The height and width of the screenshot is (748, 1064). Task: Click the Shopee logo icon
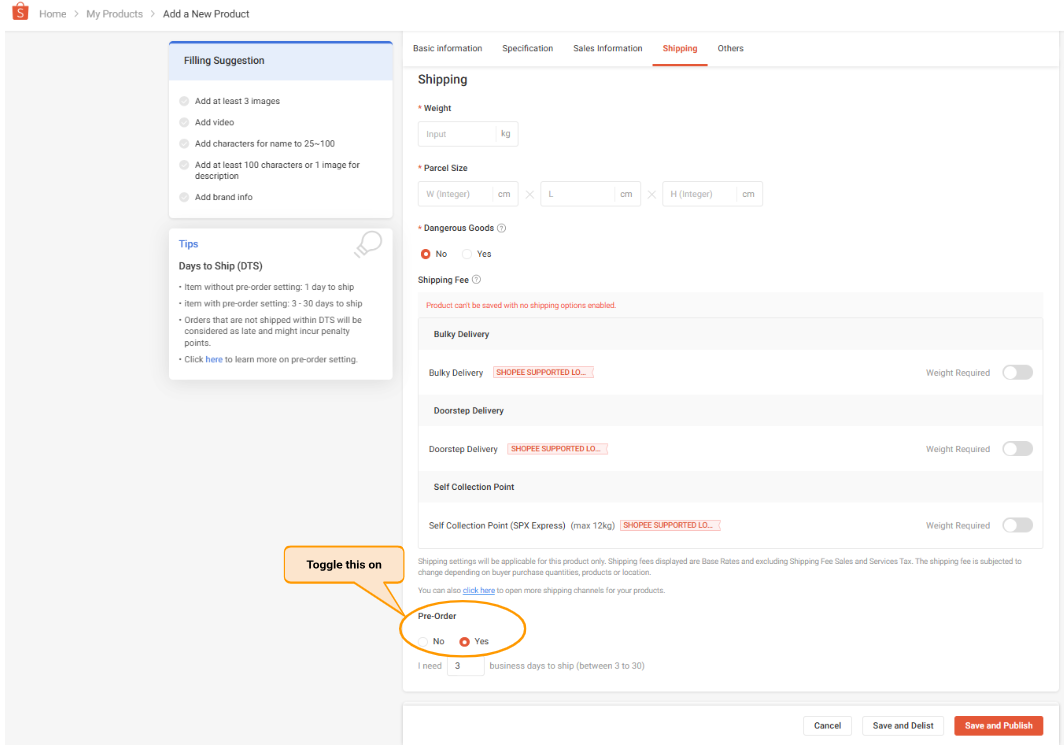click(20, 13)
